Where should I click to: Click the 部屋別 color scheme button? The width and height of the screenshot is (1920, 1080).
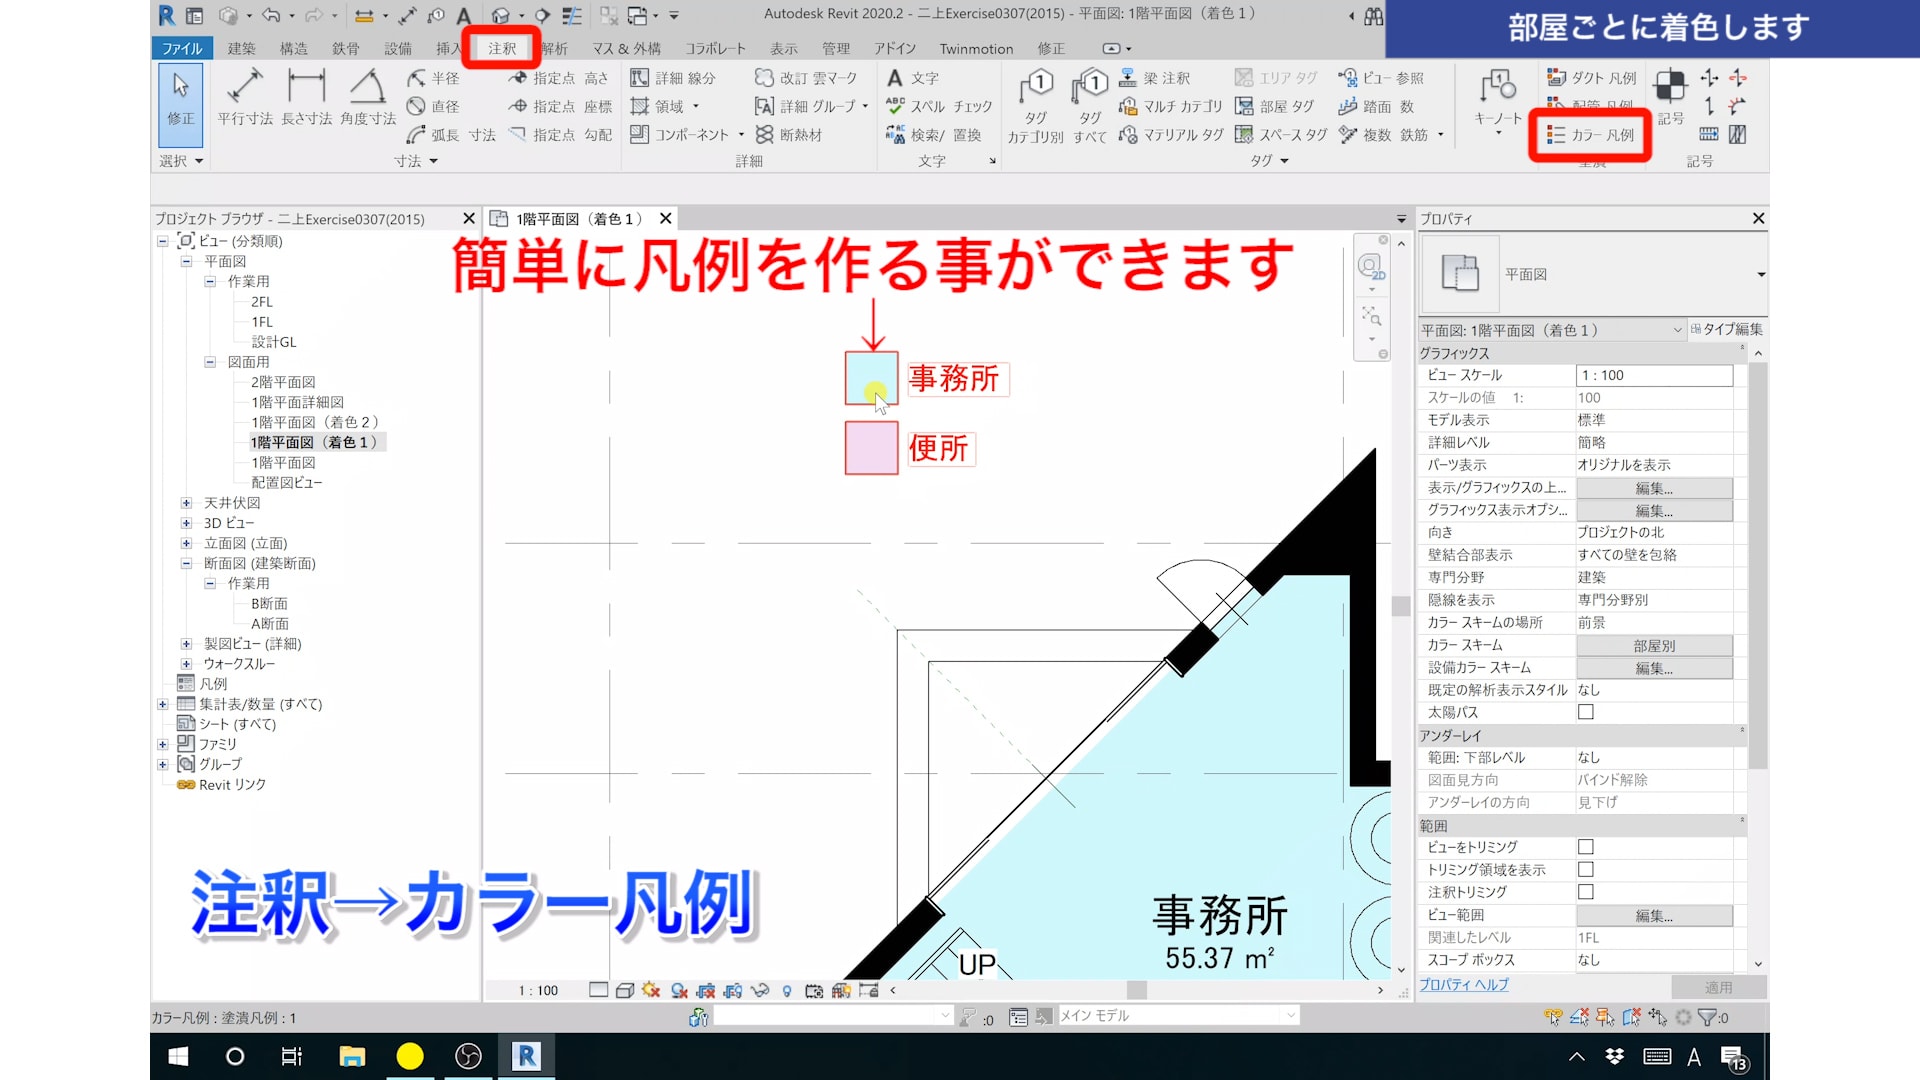tap(1654, 645)
